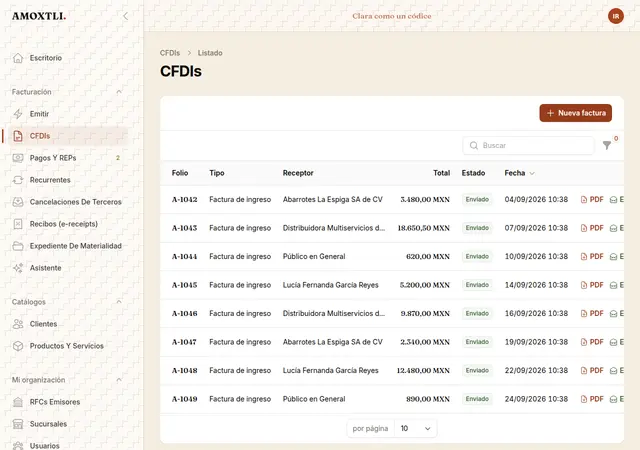Viewport: 640px width, 450px height.
Task: Click the Nueva factura button
Action: point(576,113)
